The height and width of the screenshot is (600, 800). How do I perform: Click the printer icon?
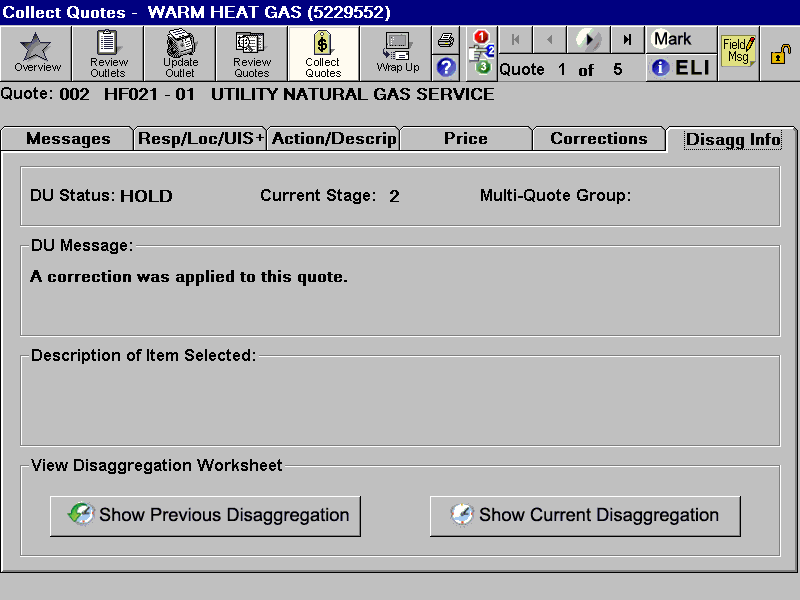click(x=446, y=40)
